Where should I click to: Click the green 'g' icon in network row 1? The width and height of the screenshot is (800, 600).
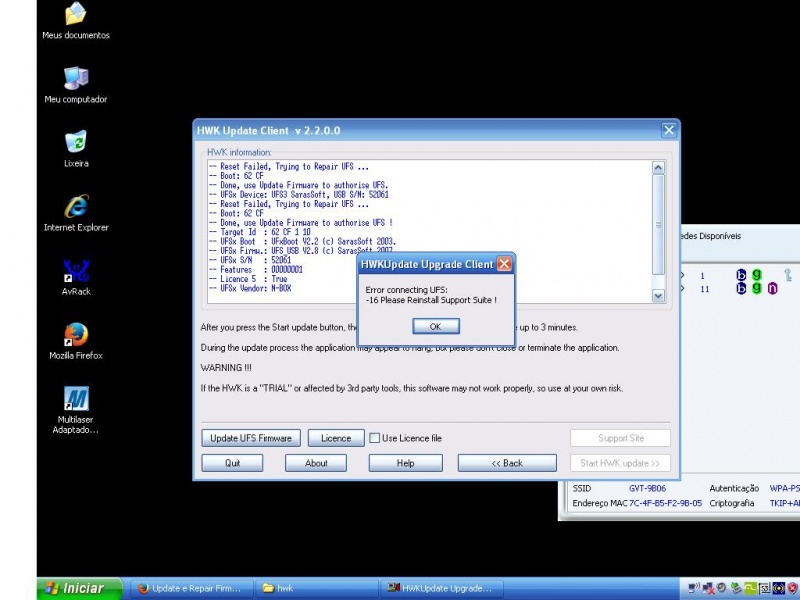coord(757,274)
